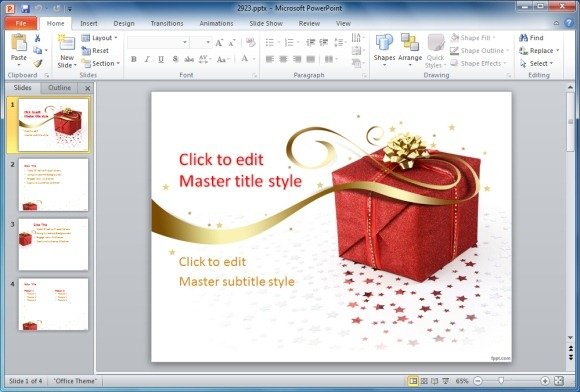Screen dimensions: 580x392
Task: Open the Shape Effects dropdown
Action: click(478, 63)
